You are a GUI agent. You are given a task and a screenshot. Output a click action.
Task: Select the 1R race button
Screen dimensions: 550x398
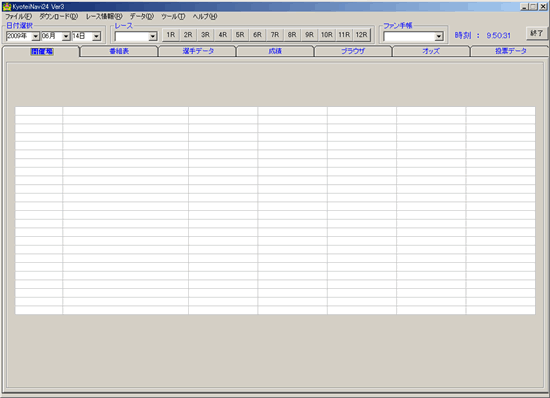tap(170, 35)
